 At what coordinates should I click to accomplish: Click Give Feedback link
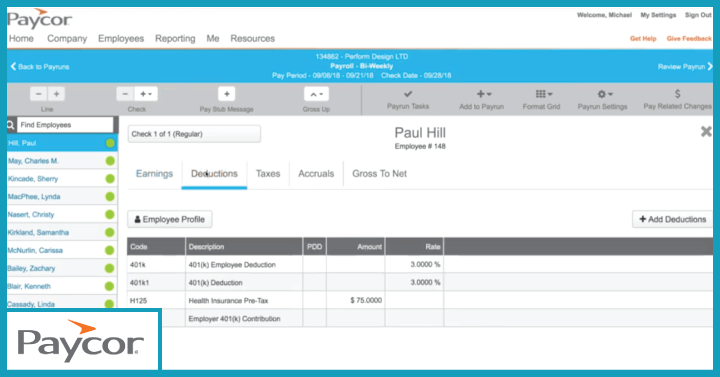tap(689, 39)
